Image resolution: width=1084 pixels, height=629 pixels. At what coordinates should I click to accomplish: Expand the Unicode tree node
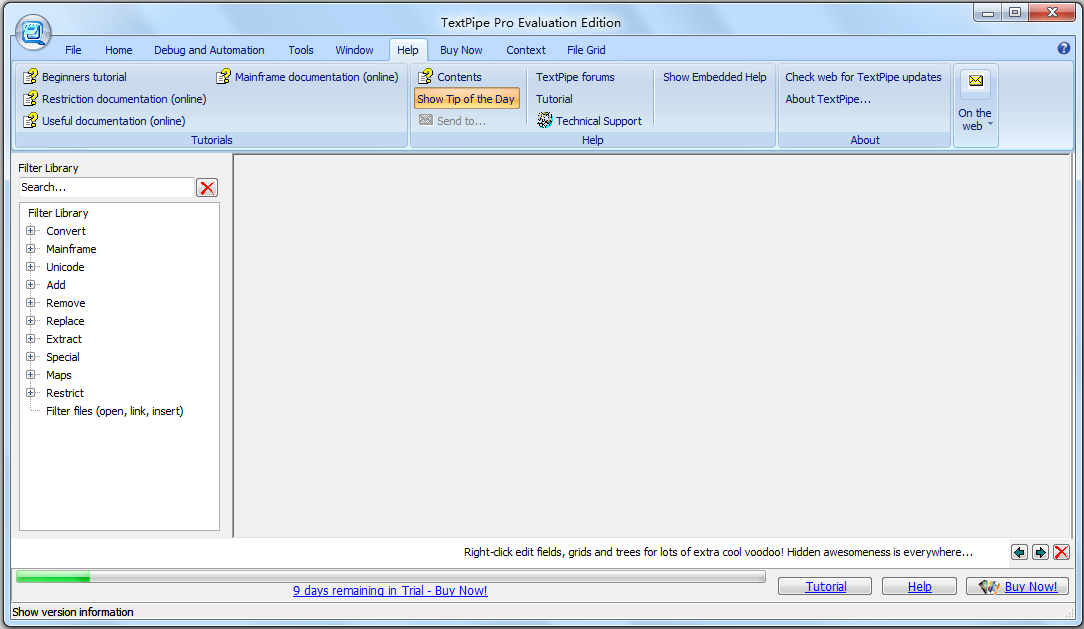(x=30, y=267)
